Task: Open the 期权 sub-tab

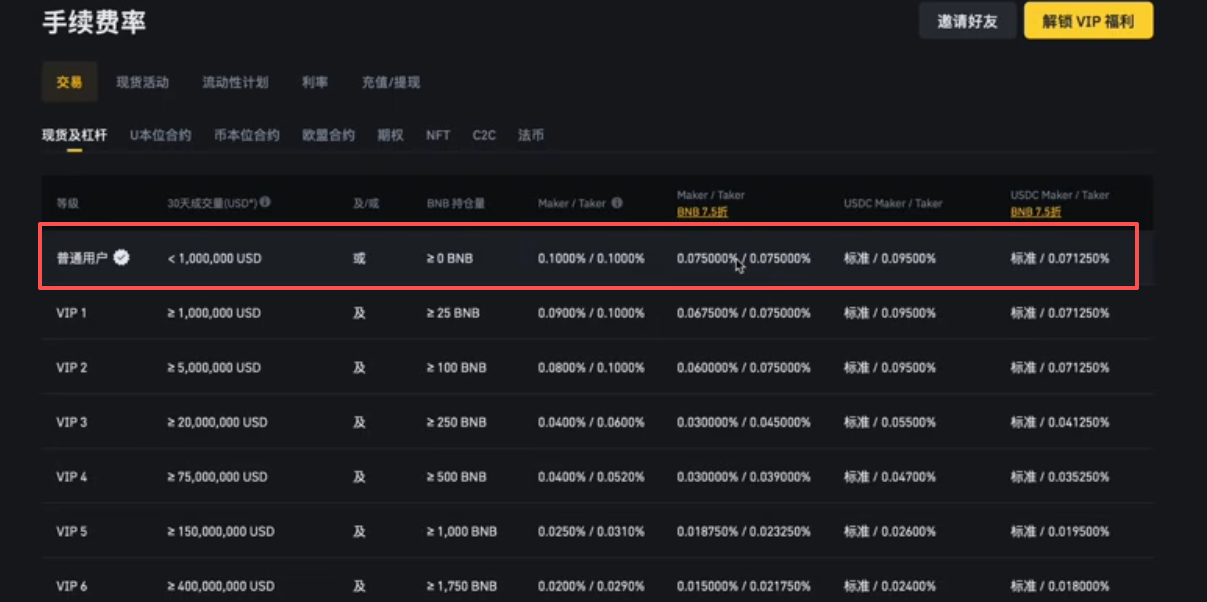Action: point(390,135)
